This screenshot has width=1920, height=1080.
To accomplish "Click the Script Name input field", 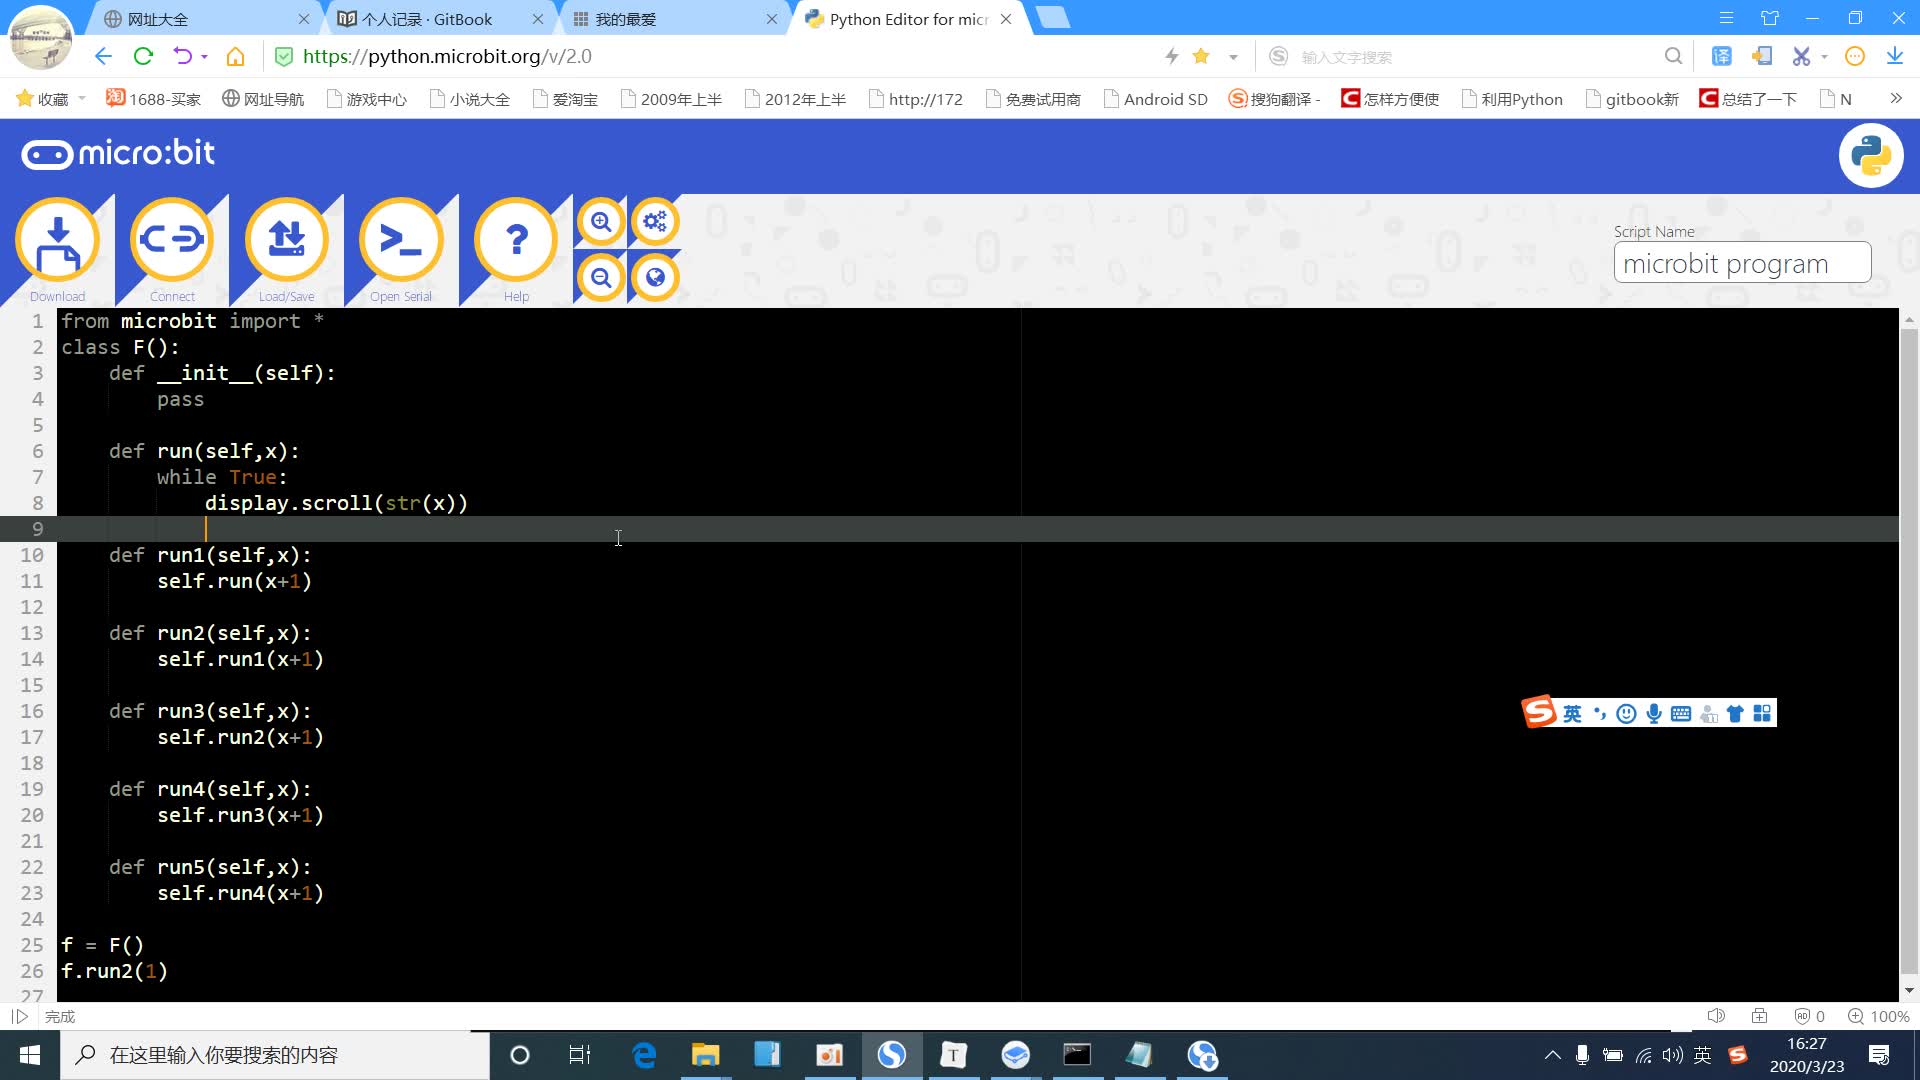I will point(1741,263).
